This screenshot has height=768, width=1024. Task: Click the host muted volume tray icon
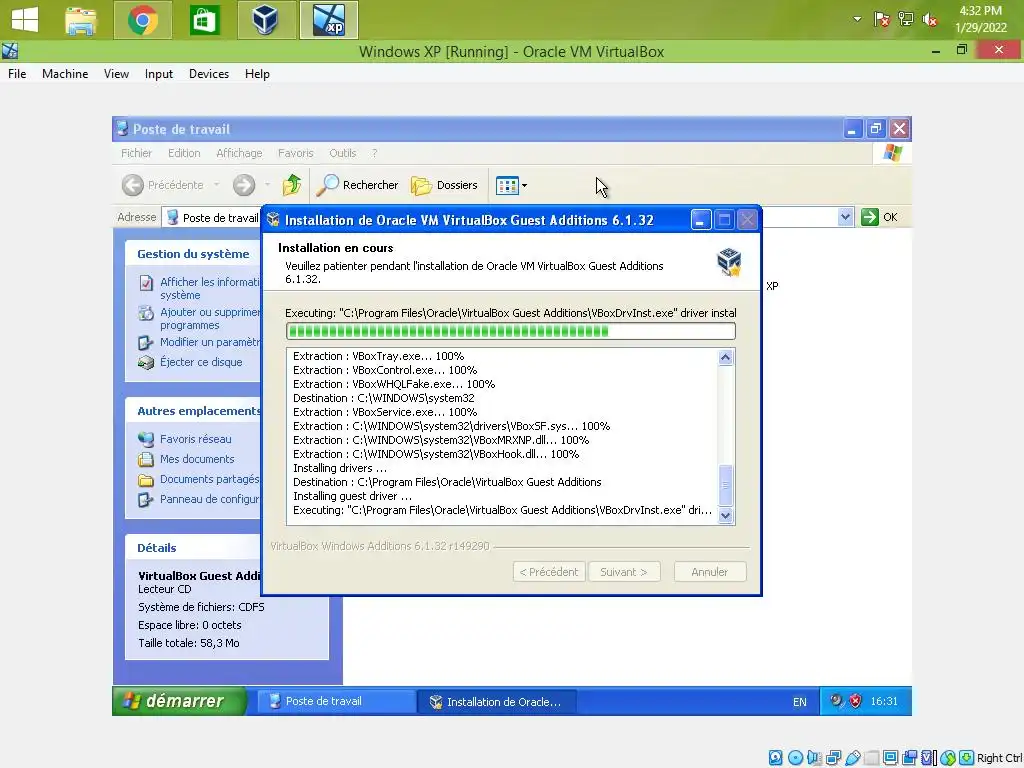pyautogui.click(x=930, y=20)
